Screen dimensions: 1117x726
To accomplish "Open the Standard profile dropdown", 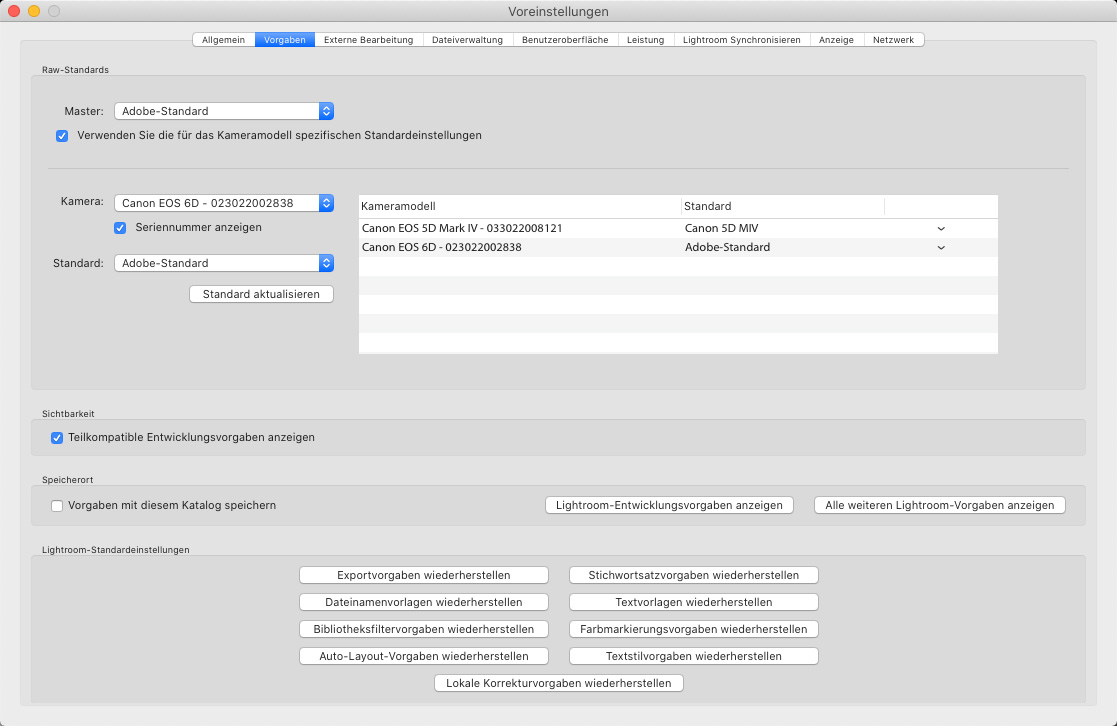I will click(x=223, y=263).
